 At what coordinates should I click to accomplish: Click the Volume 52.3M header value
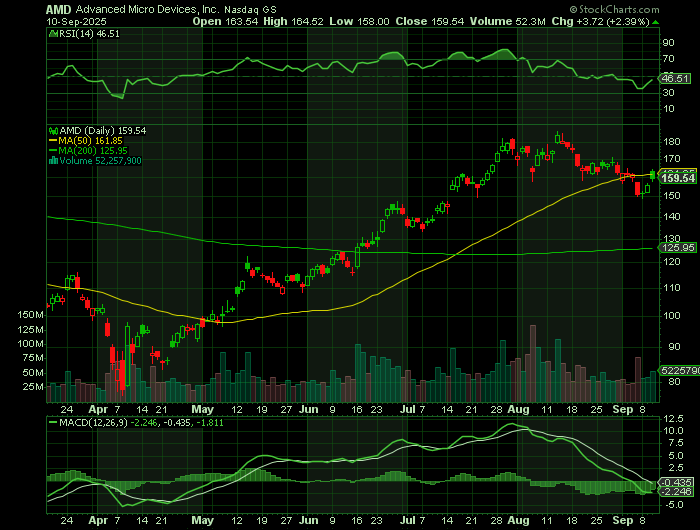[x=507, y=21]
